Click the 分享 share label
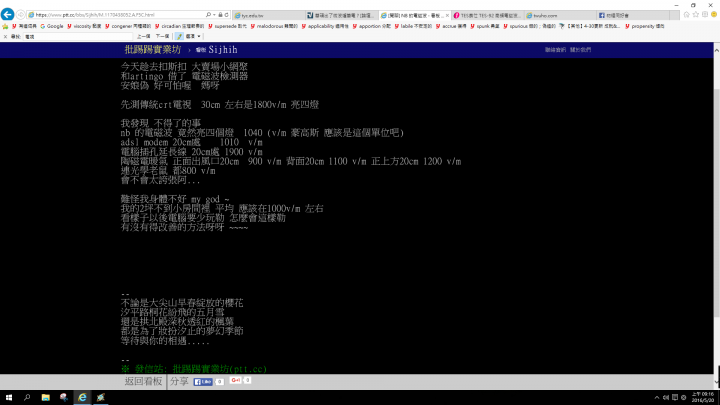This screenshot has width=720, height=405. (x=179, y=381)
